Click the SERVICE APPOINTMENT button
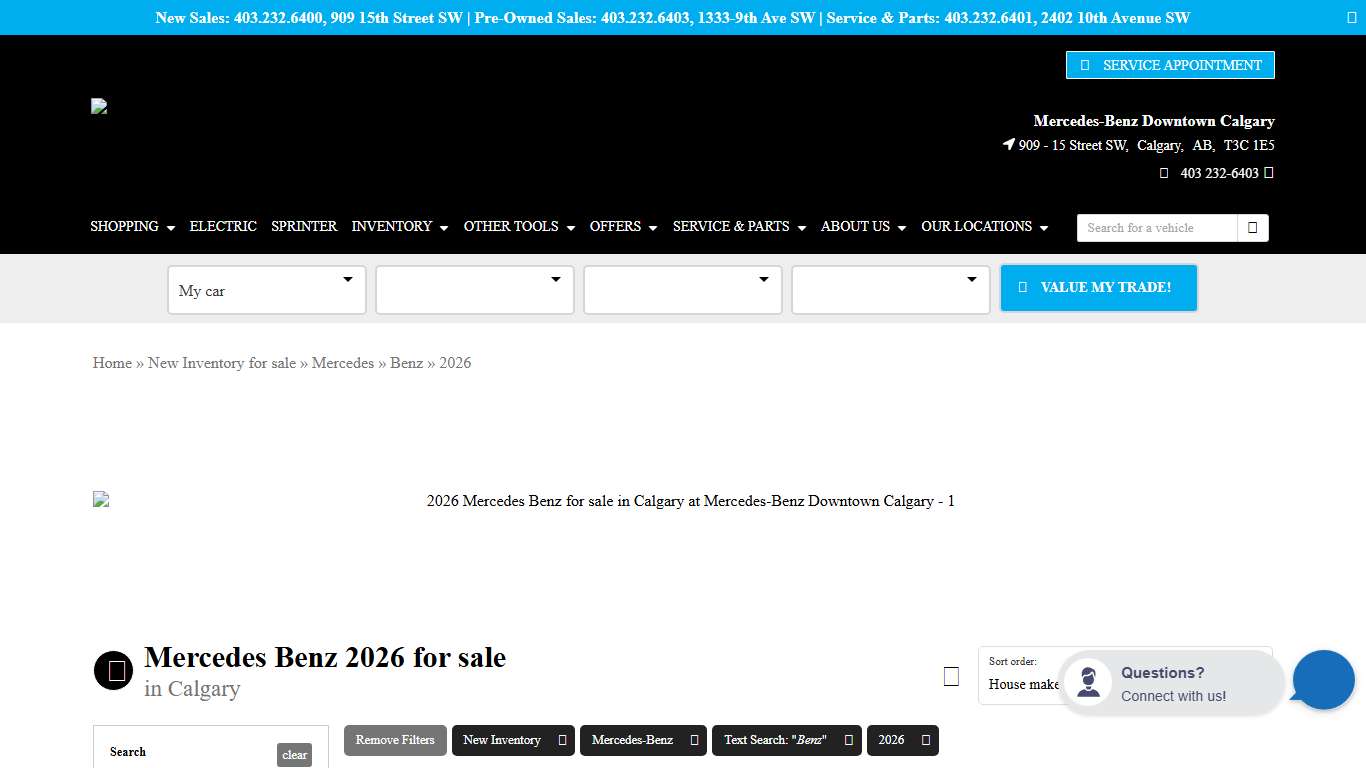The width and height of the screenshot is (1366, 768). tap(1170, 64)
